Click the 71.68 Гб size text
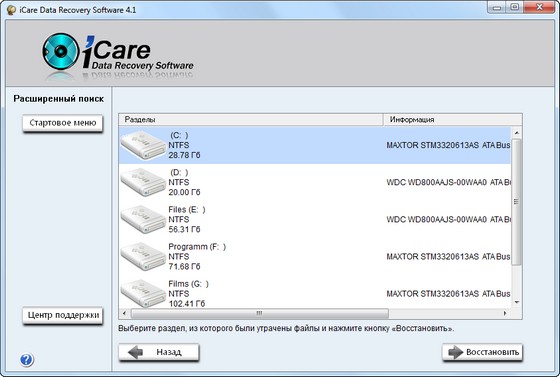The image size is (560, 377). pyautogui.click(x=184, y=267)
